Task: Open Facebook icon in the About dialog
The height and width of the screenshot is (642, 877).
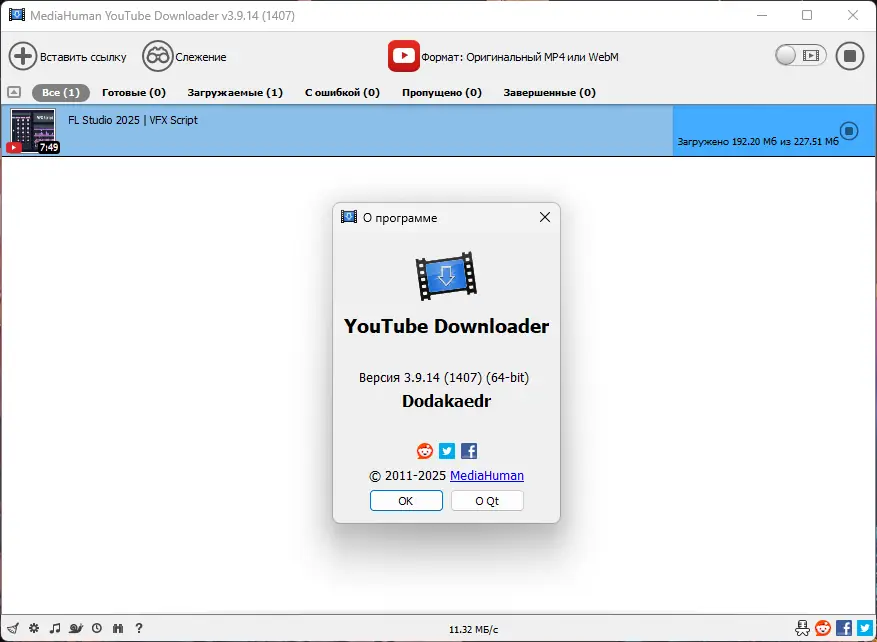Action: click(x=469, y=451)
